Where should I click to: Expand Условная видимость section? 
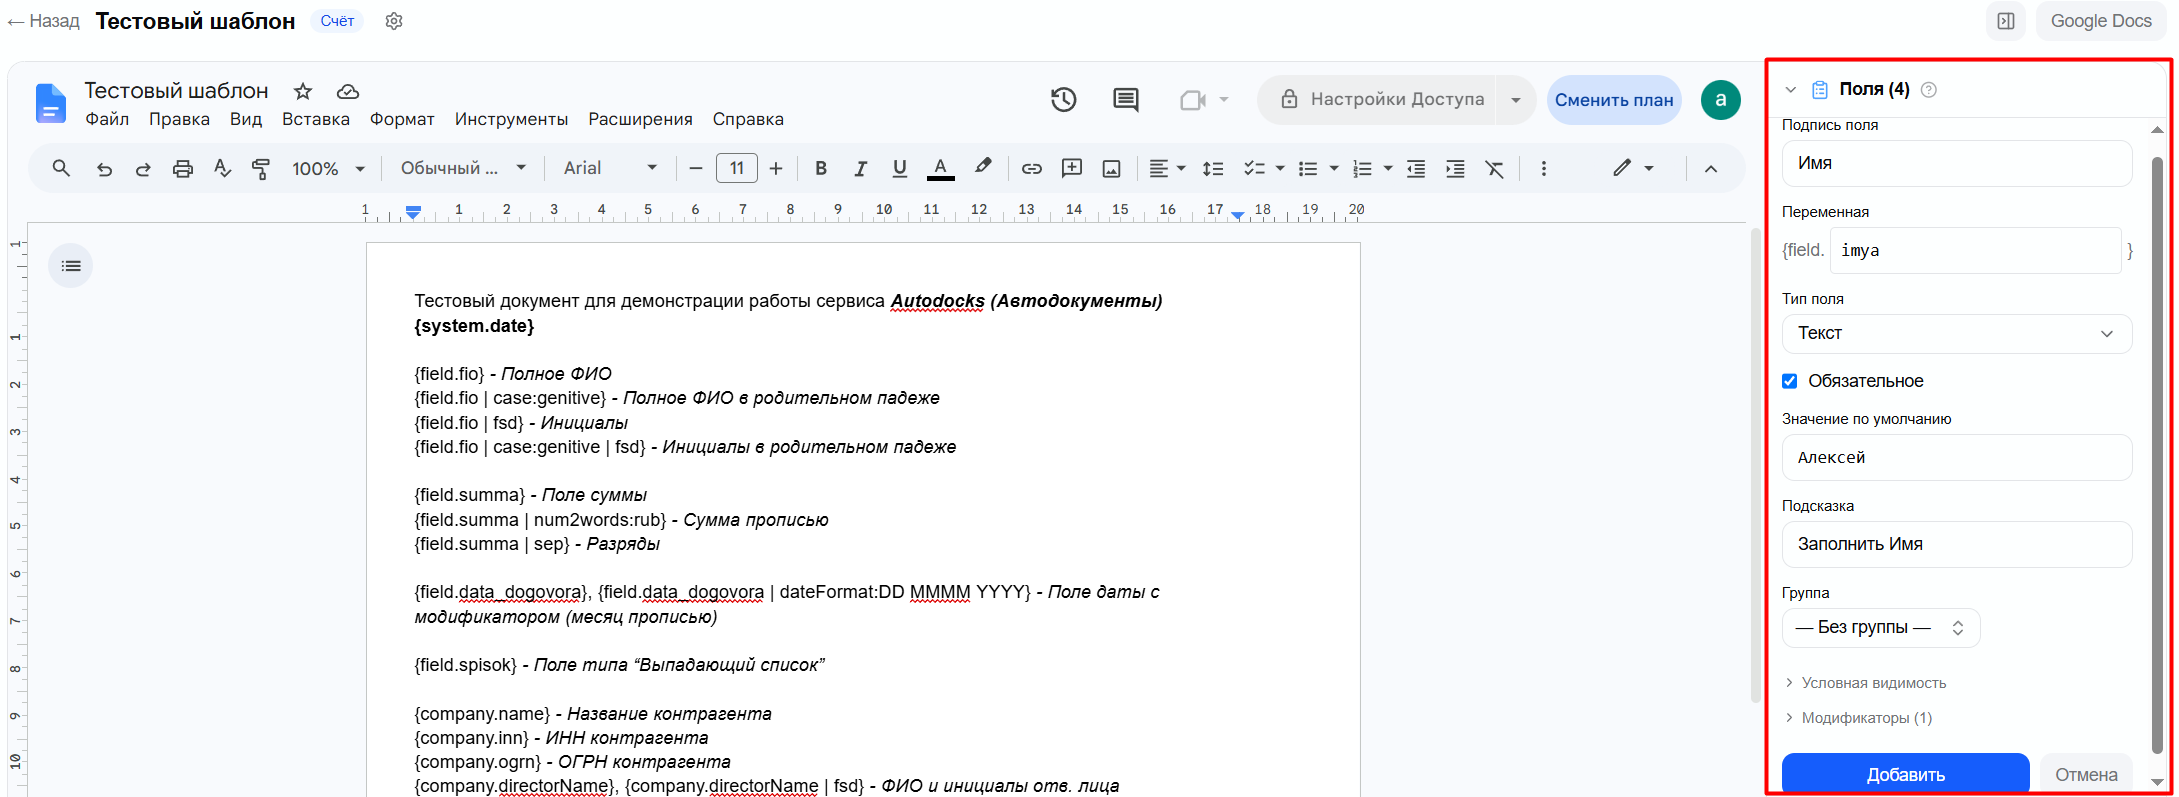point(1866,683)
